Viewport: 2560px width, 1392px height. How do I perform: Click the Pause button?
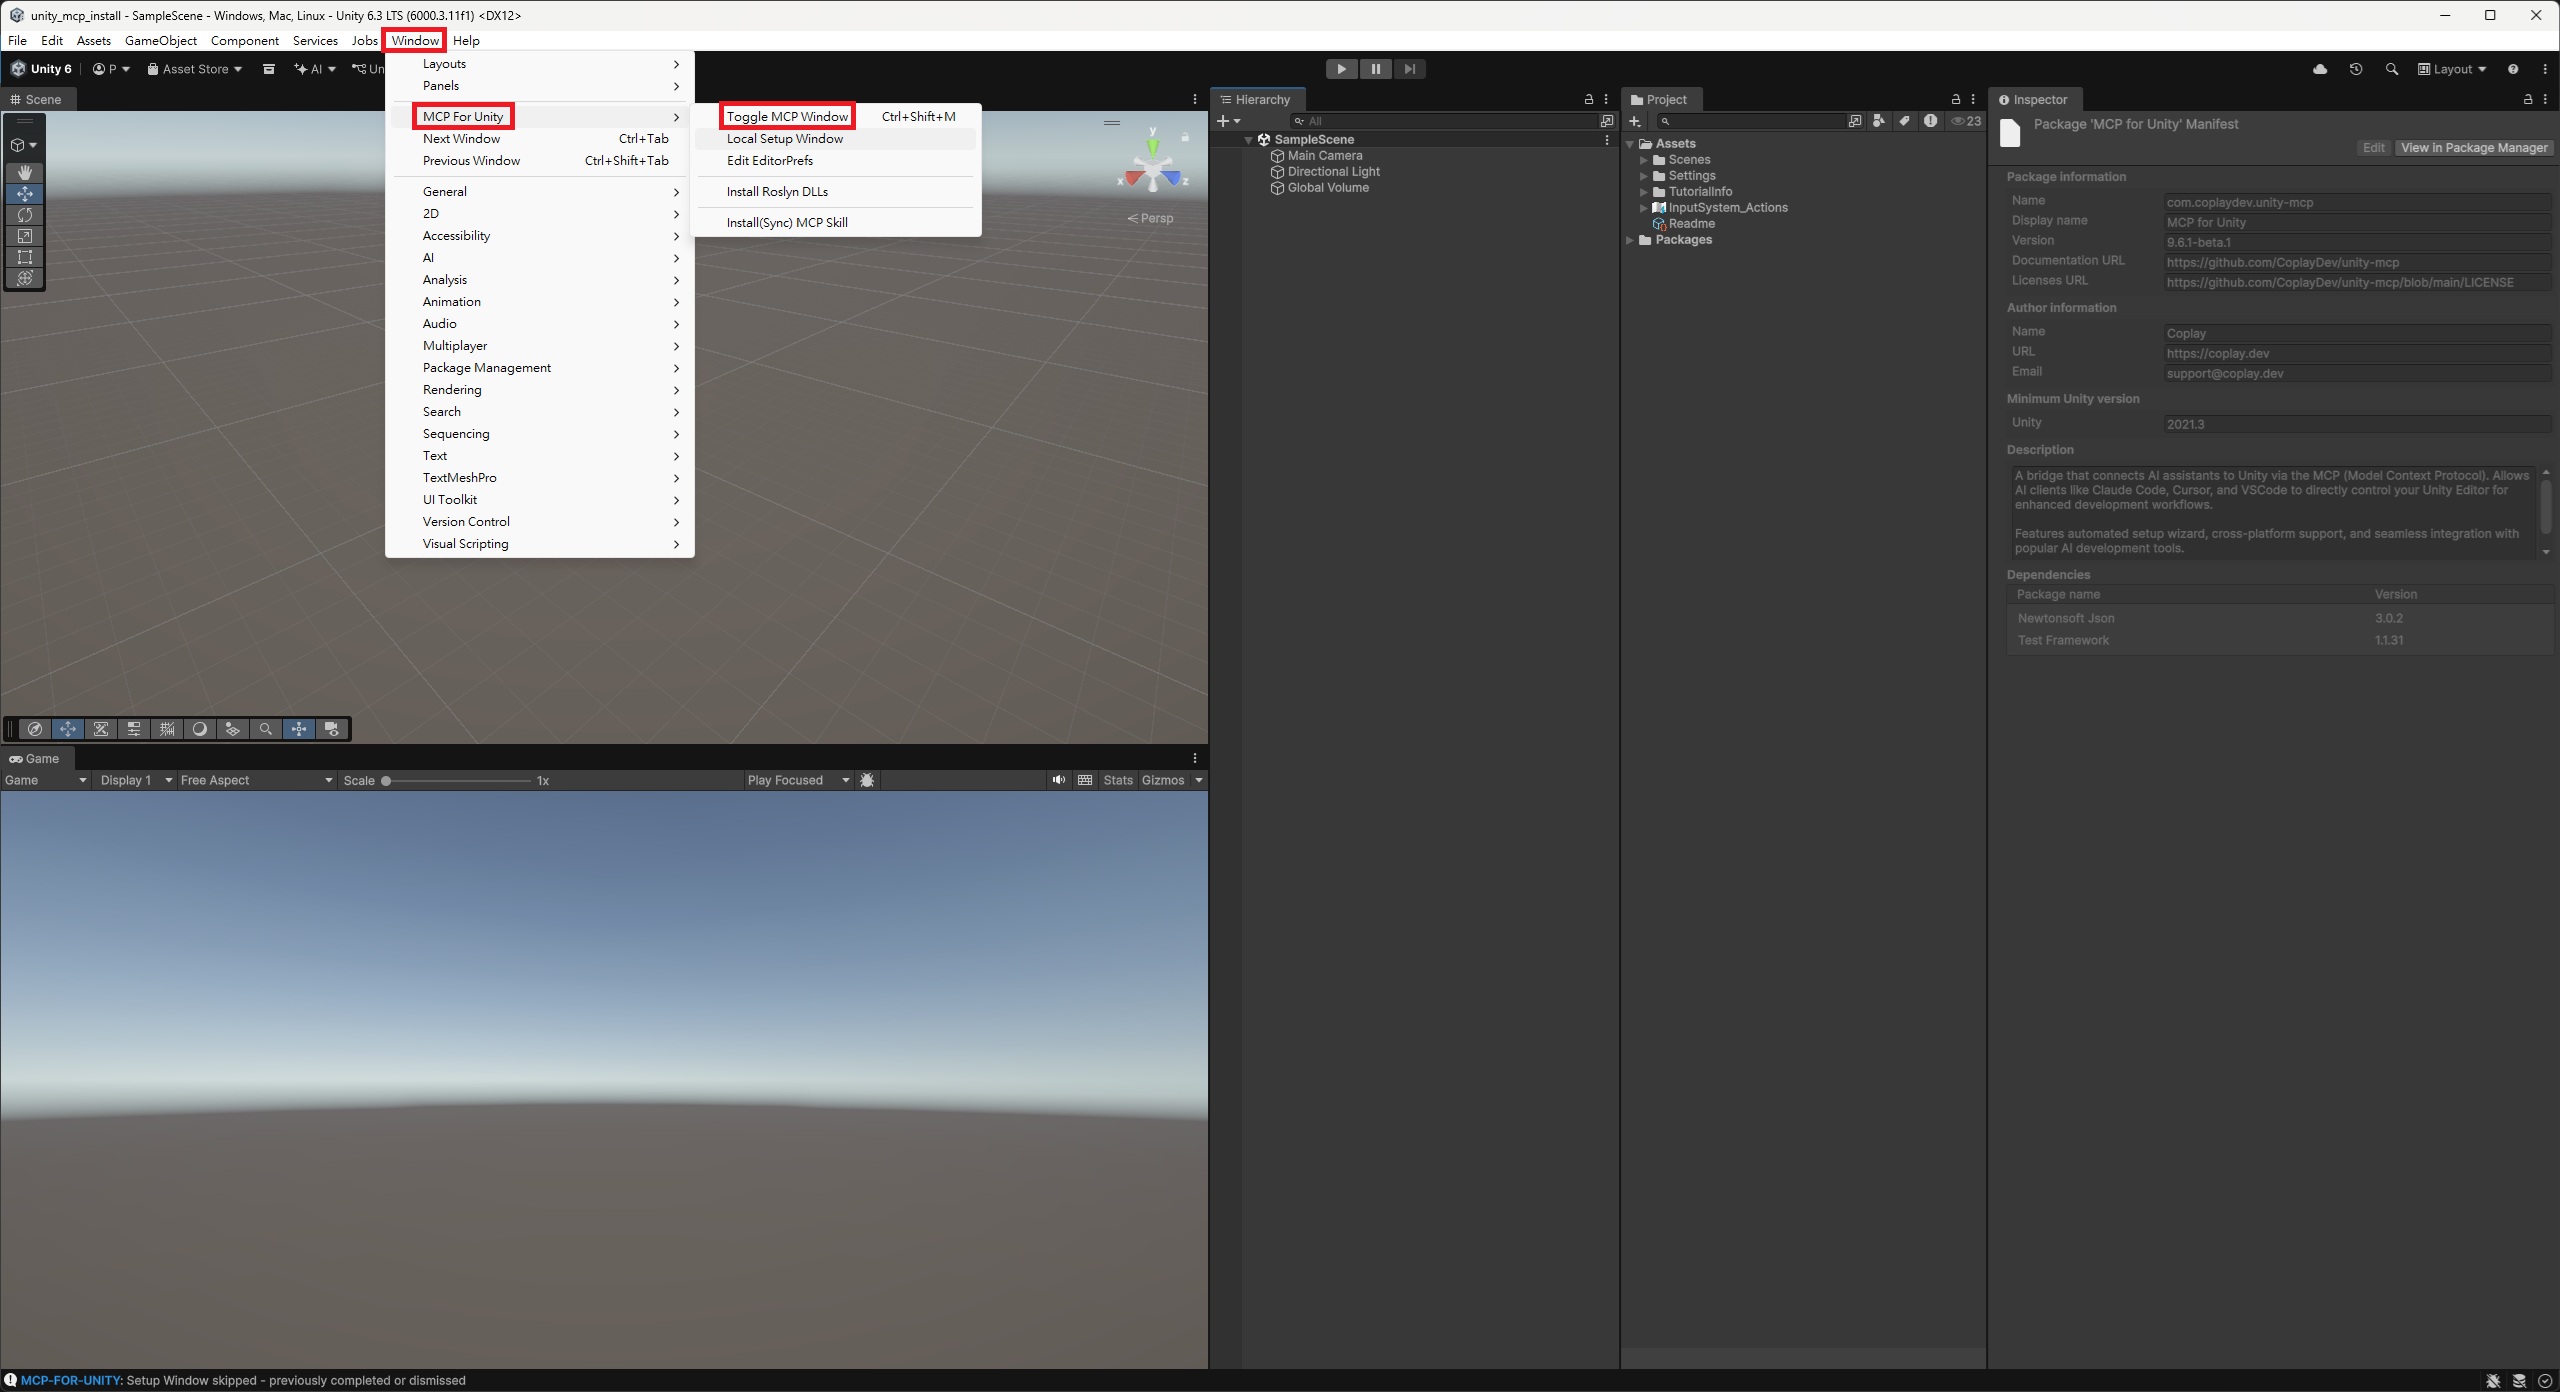(x=1375, y=69)
